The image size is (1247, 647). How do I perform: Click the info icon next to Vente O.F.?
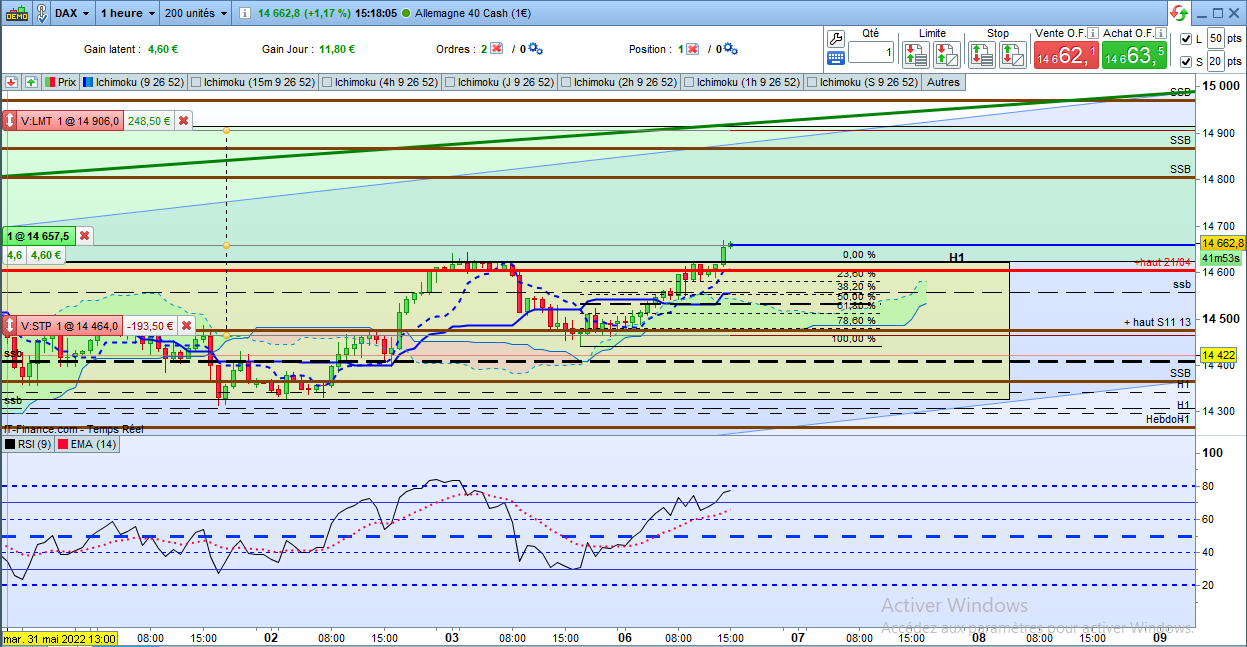pos(1094,33)
